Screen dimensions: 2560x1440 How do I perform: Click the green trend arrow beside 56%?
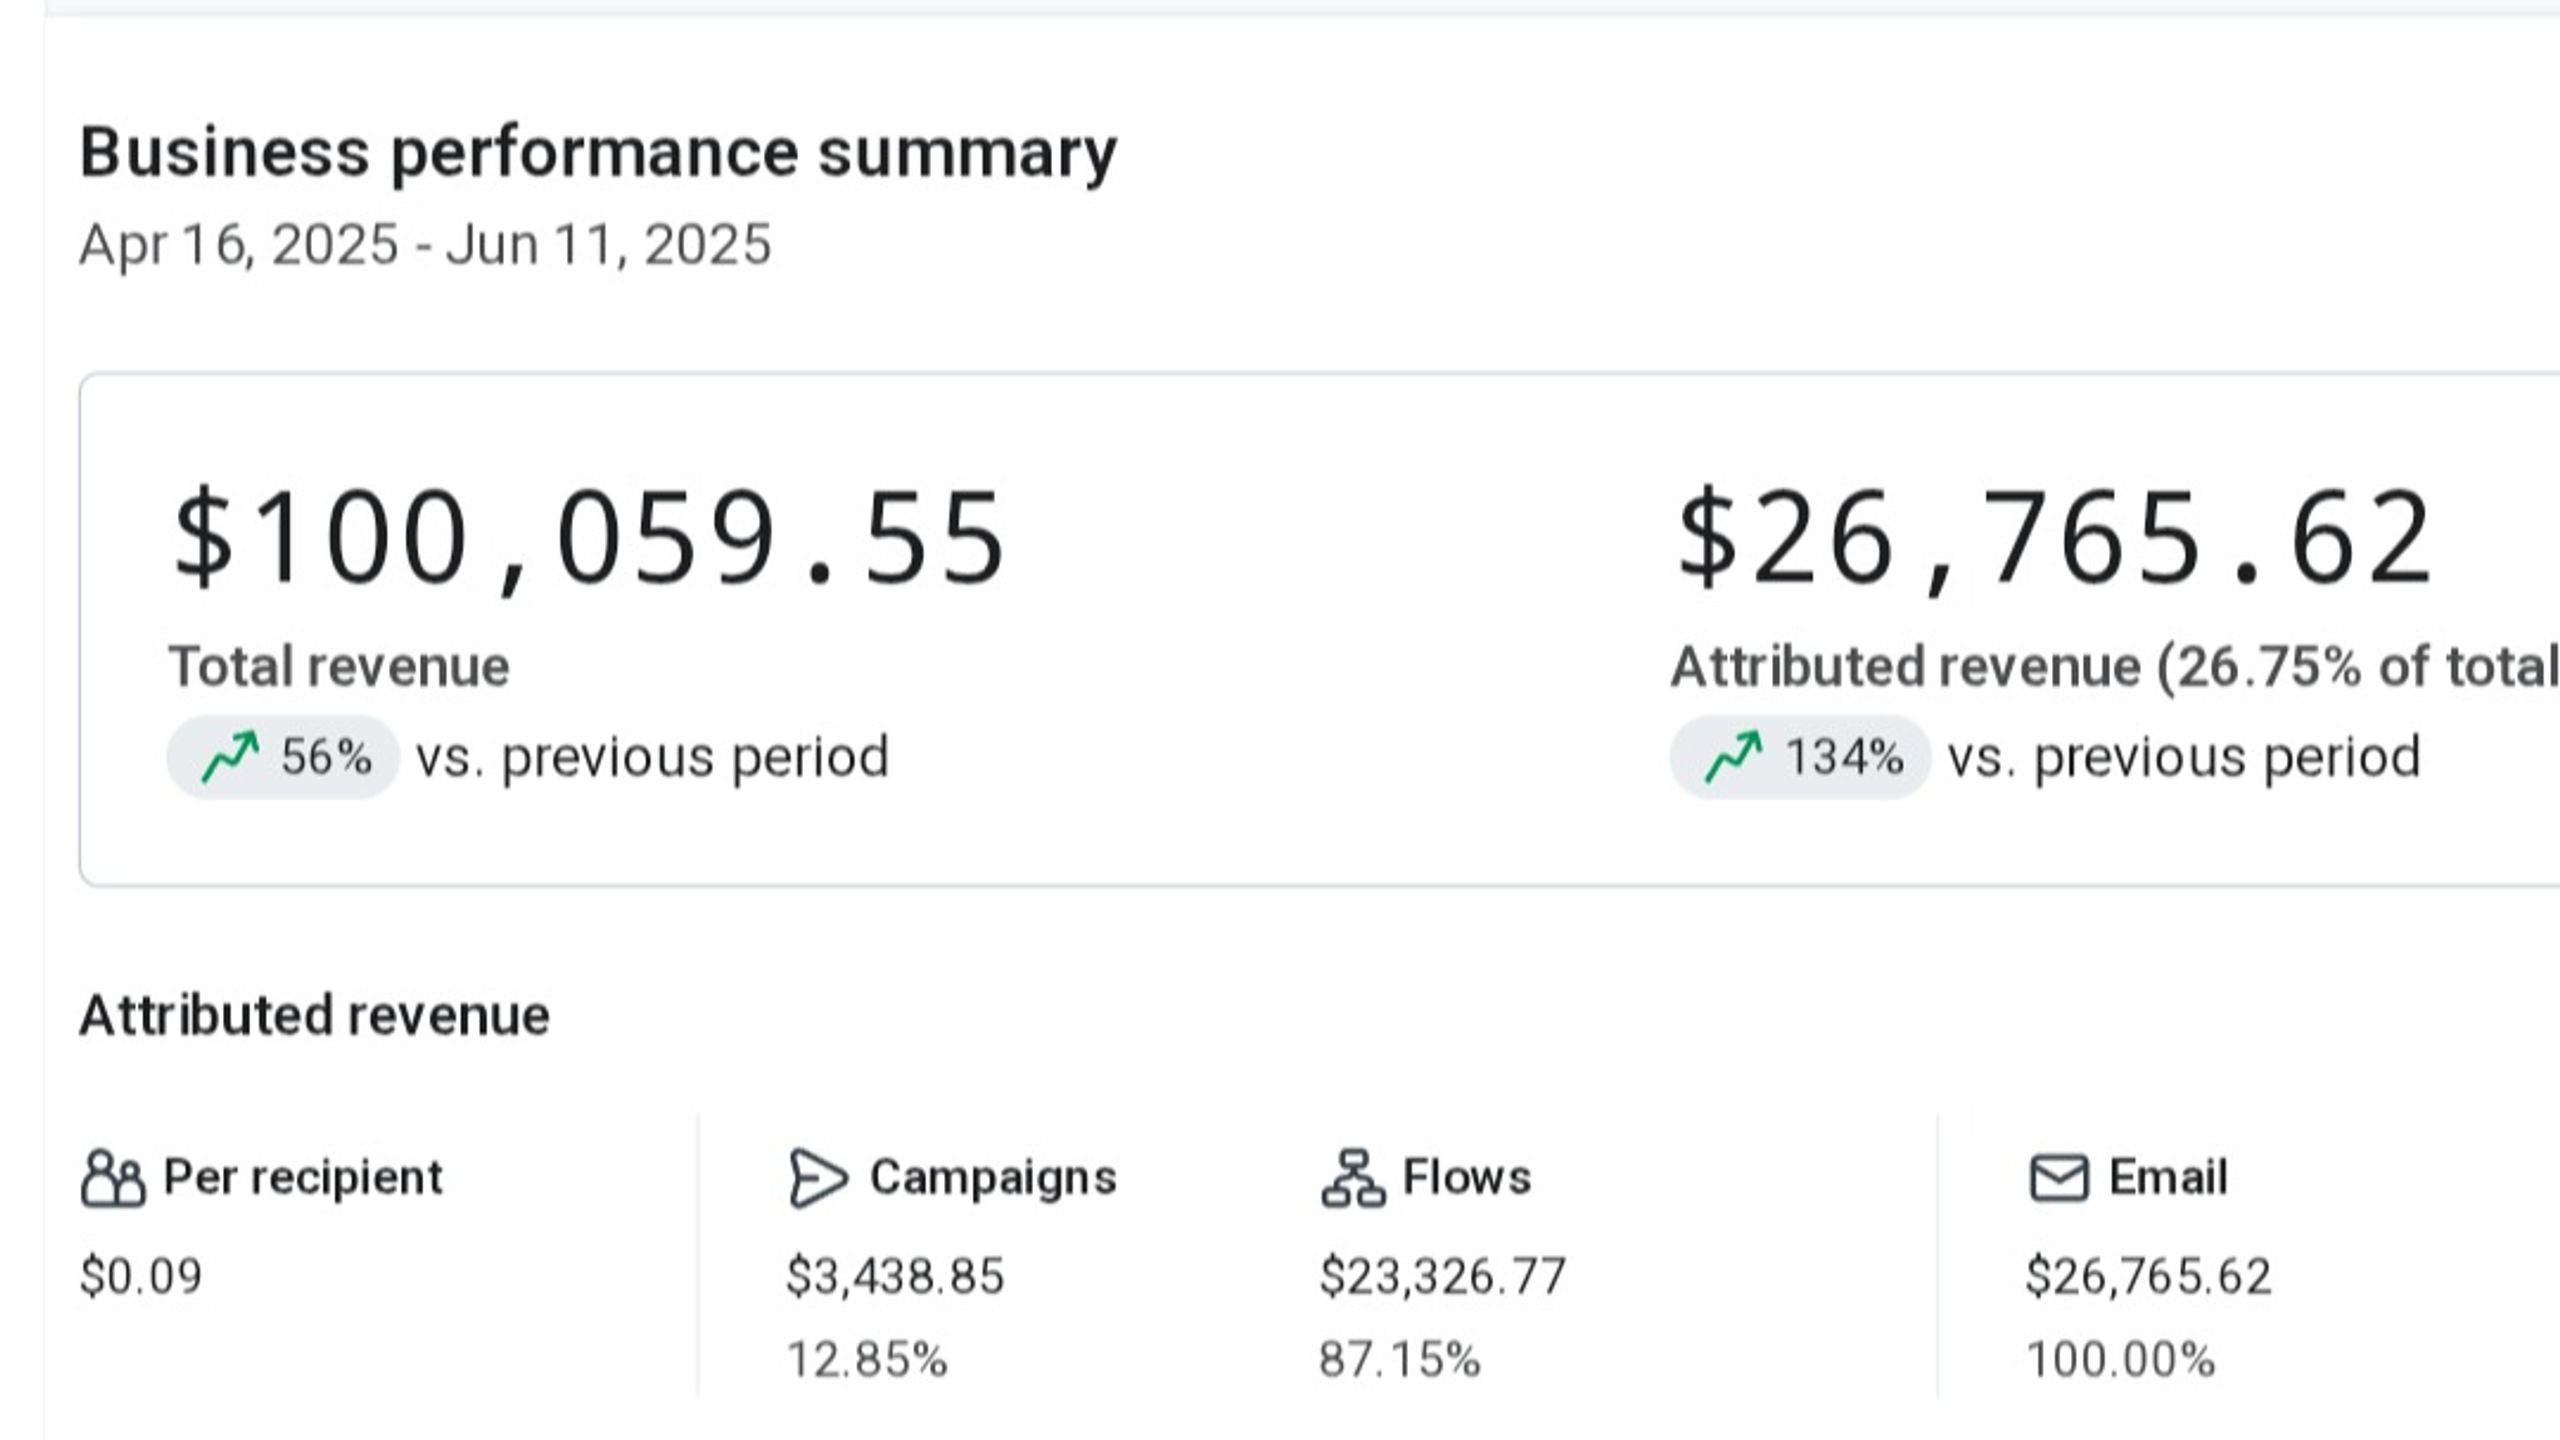point(230,757)
